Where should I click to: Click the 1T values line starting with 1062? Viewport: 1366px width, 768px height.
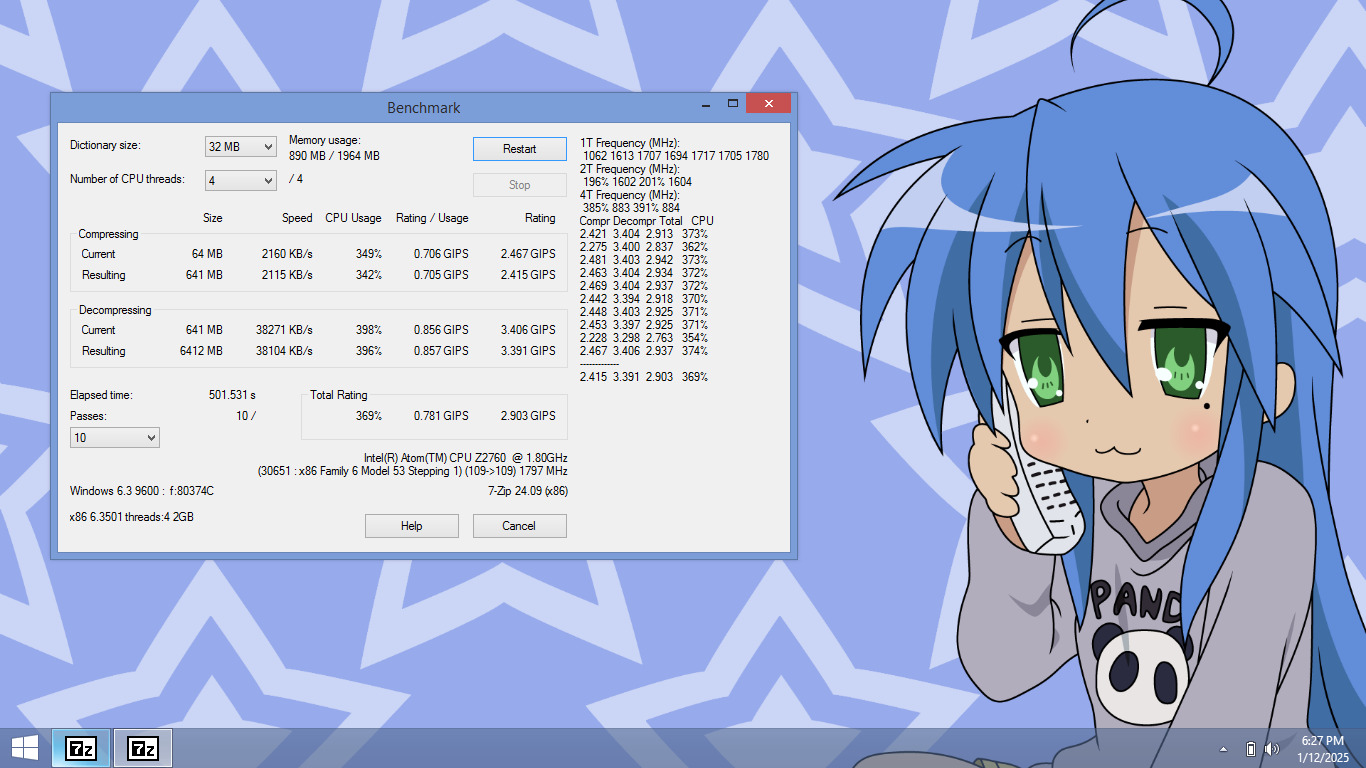click(x=676, y=156)
